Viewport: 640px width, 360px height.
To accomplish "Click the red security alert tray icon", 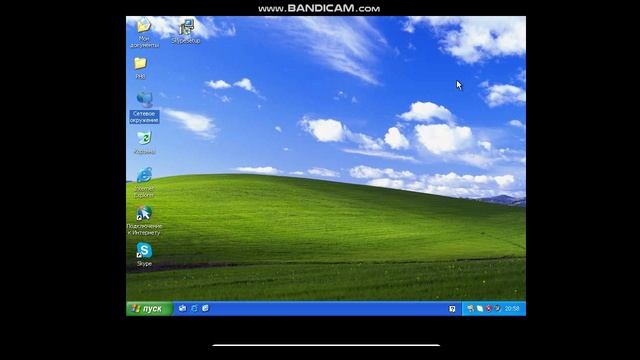I will coord(489,309).
